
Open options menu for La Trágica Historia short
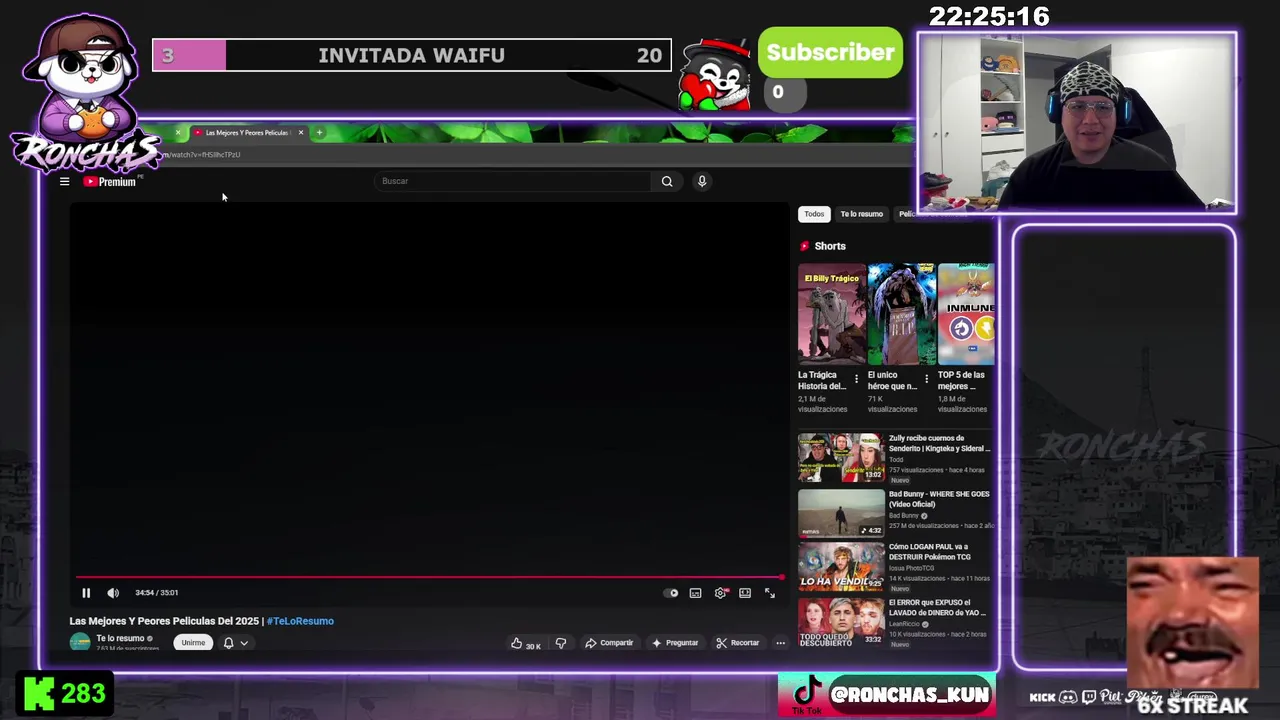[856, 379]
